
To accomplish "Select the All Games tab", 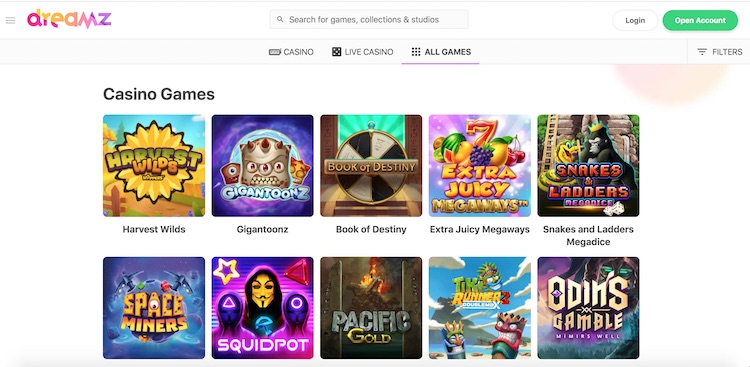I will point(441,52).
